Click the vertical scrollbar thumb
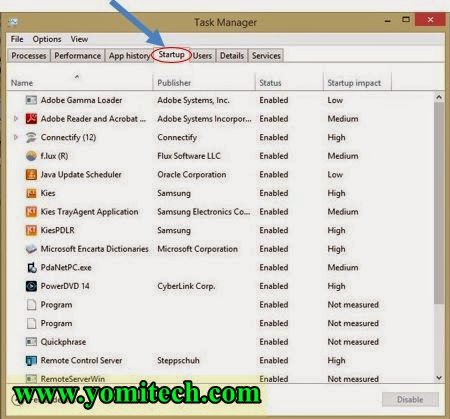 point(439,203)
